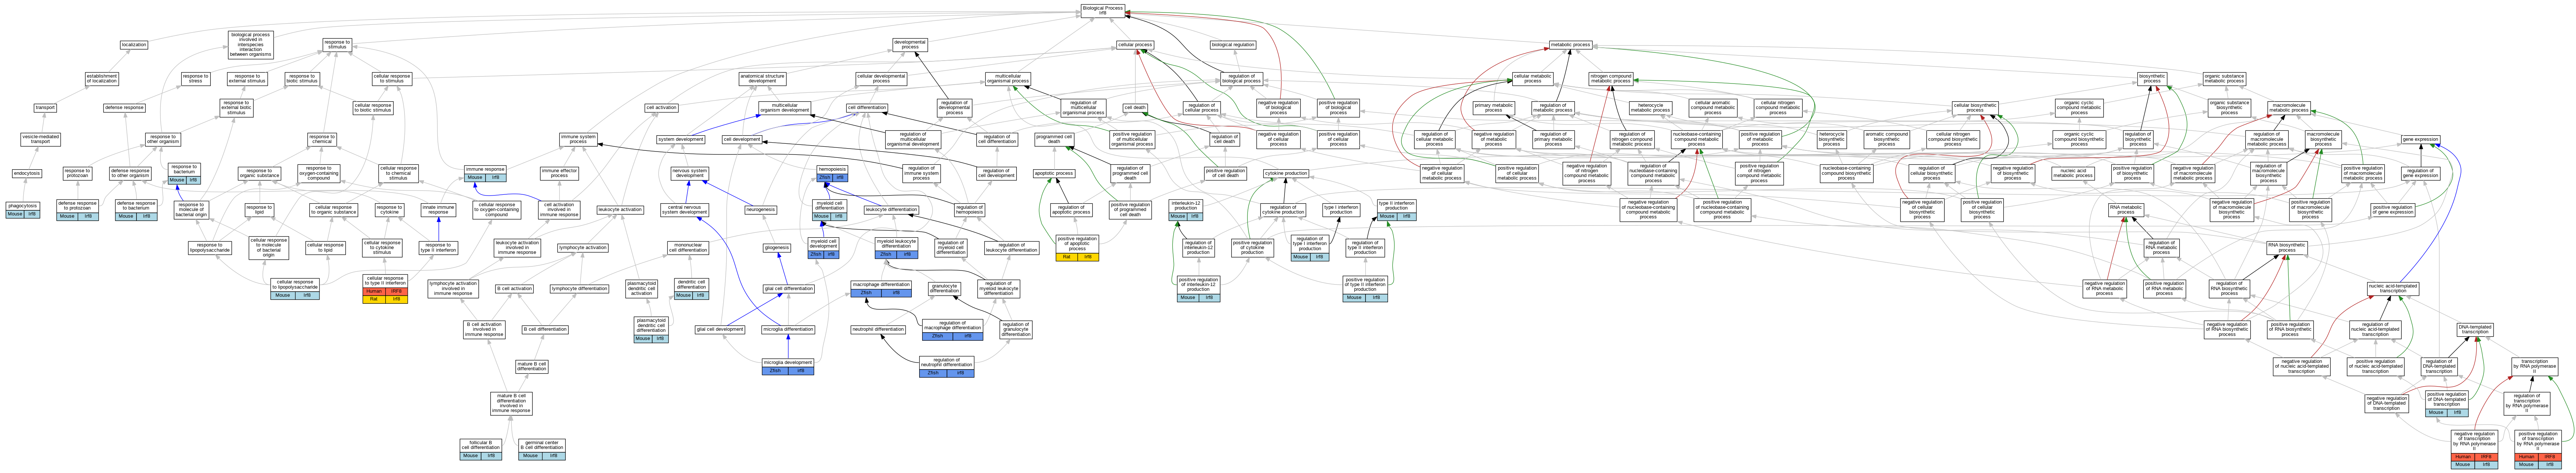Select the 'positive regulation of apoptotic process' node
Viewport: 2576px width, 473px height.
point(1077,246)
